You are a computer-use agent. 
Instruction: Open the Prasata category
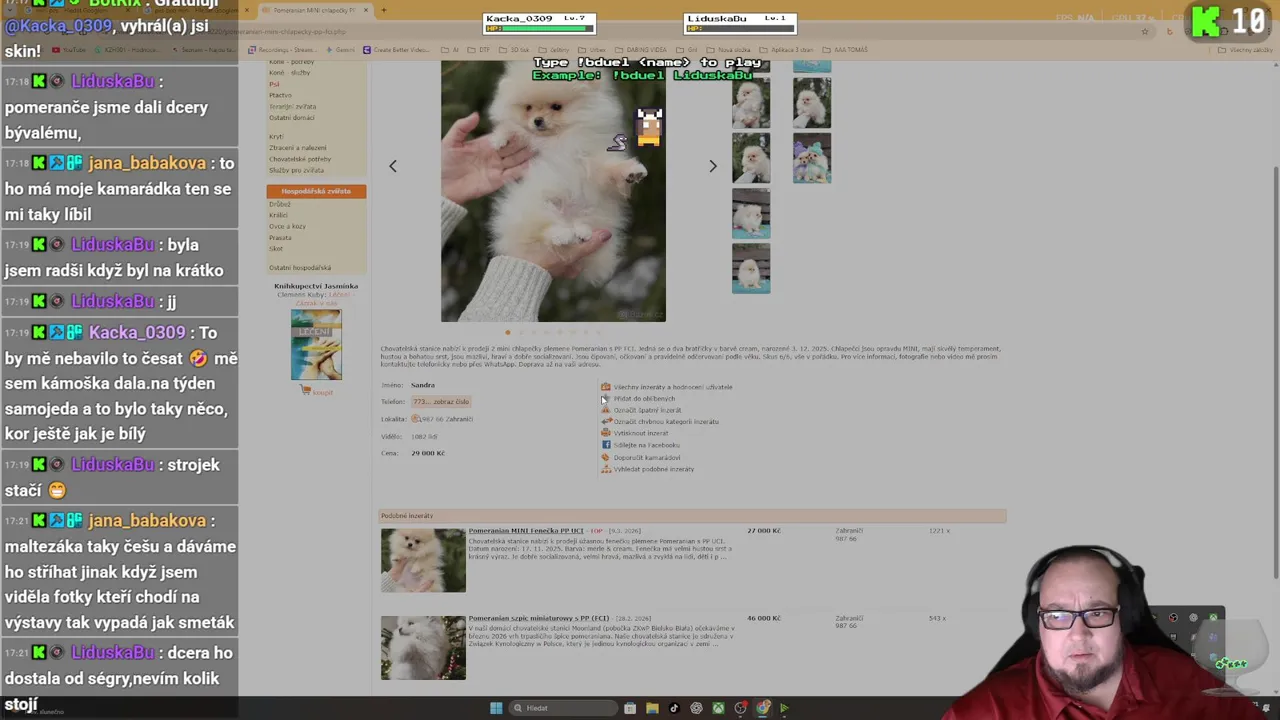tap(280, 237)
